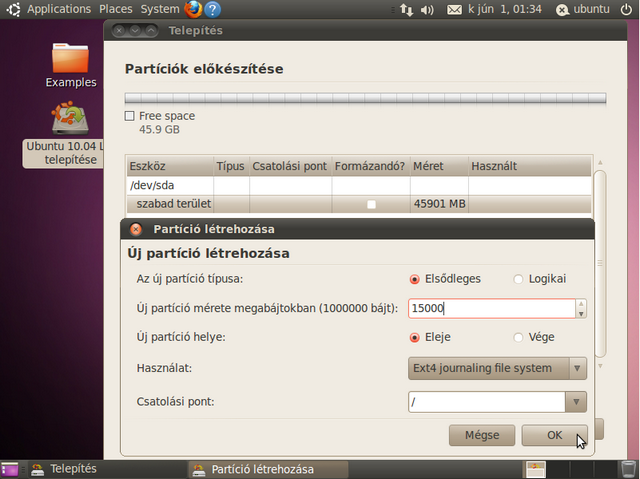
Task: Open the Examples folder on desktop
Action: click(x=70, y=63)
